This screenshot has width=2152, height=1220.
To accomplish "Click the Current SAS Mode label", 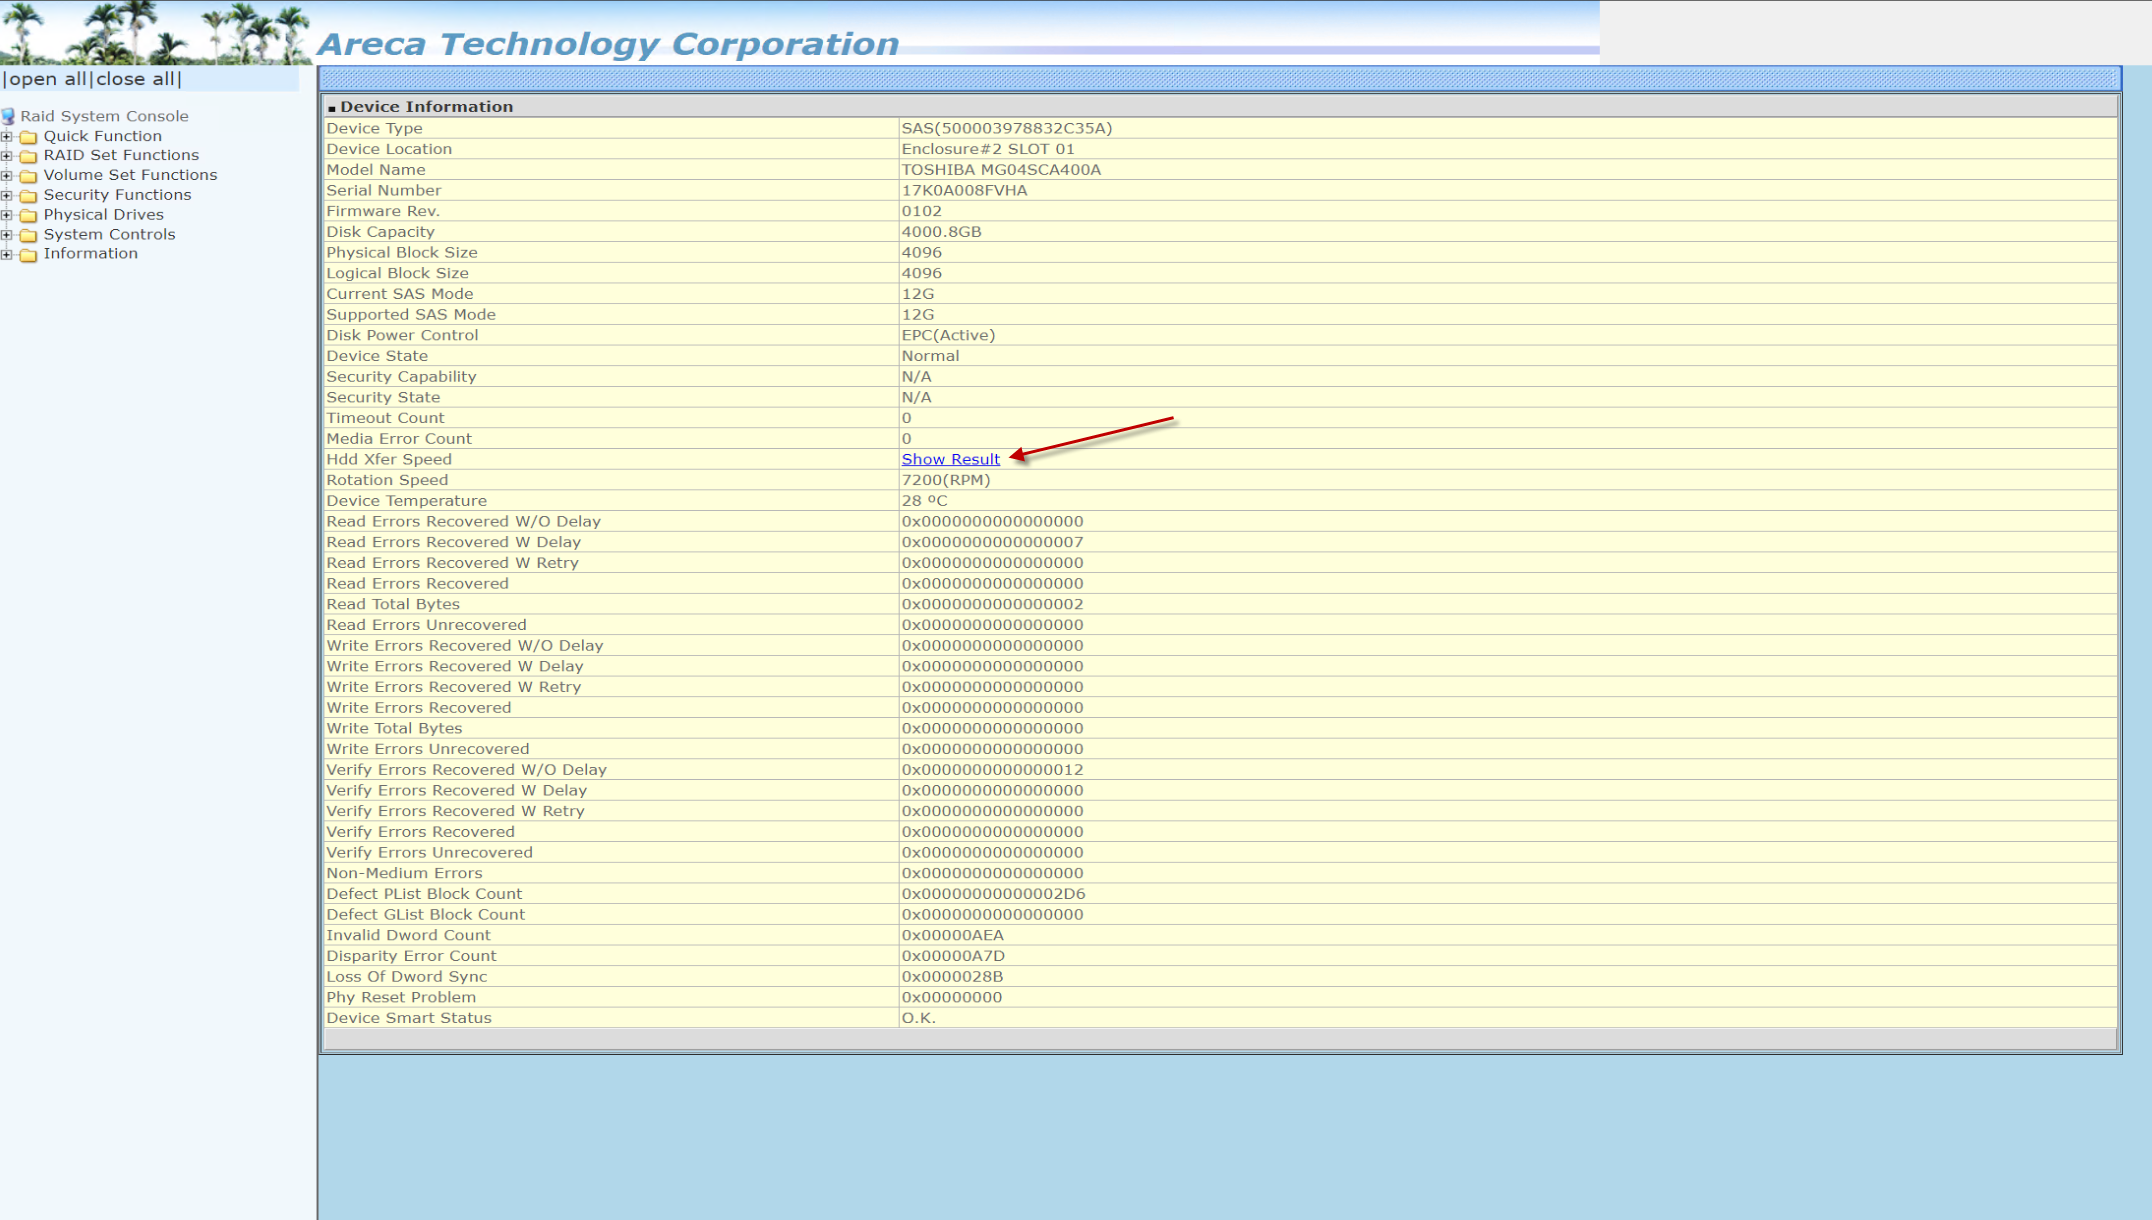I will point(400,294).
